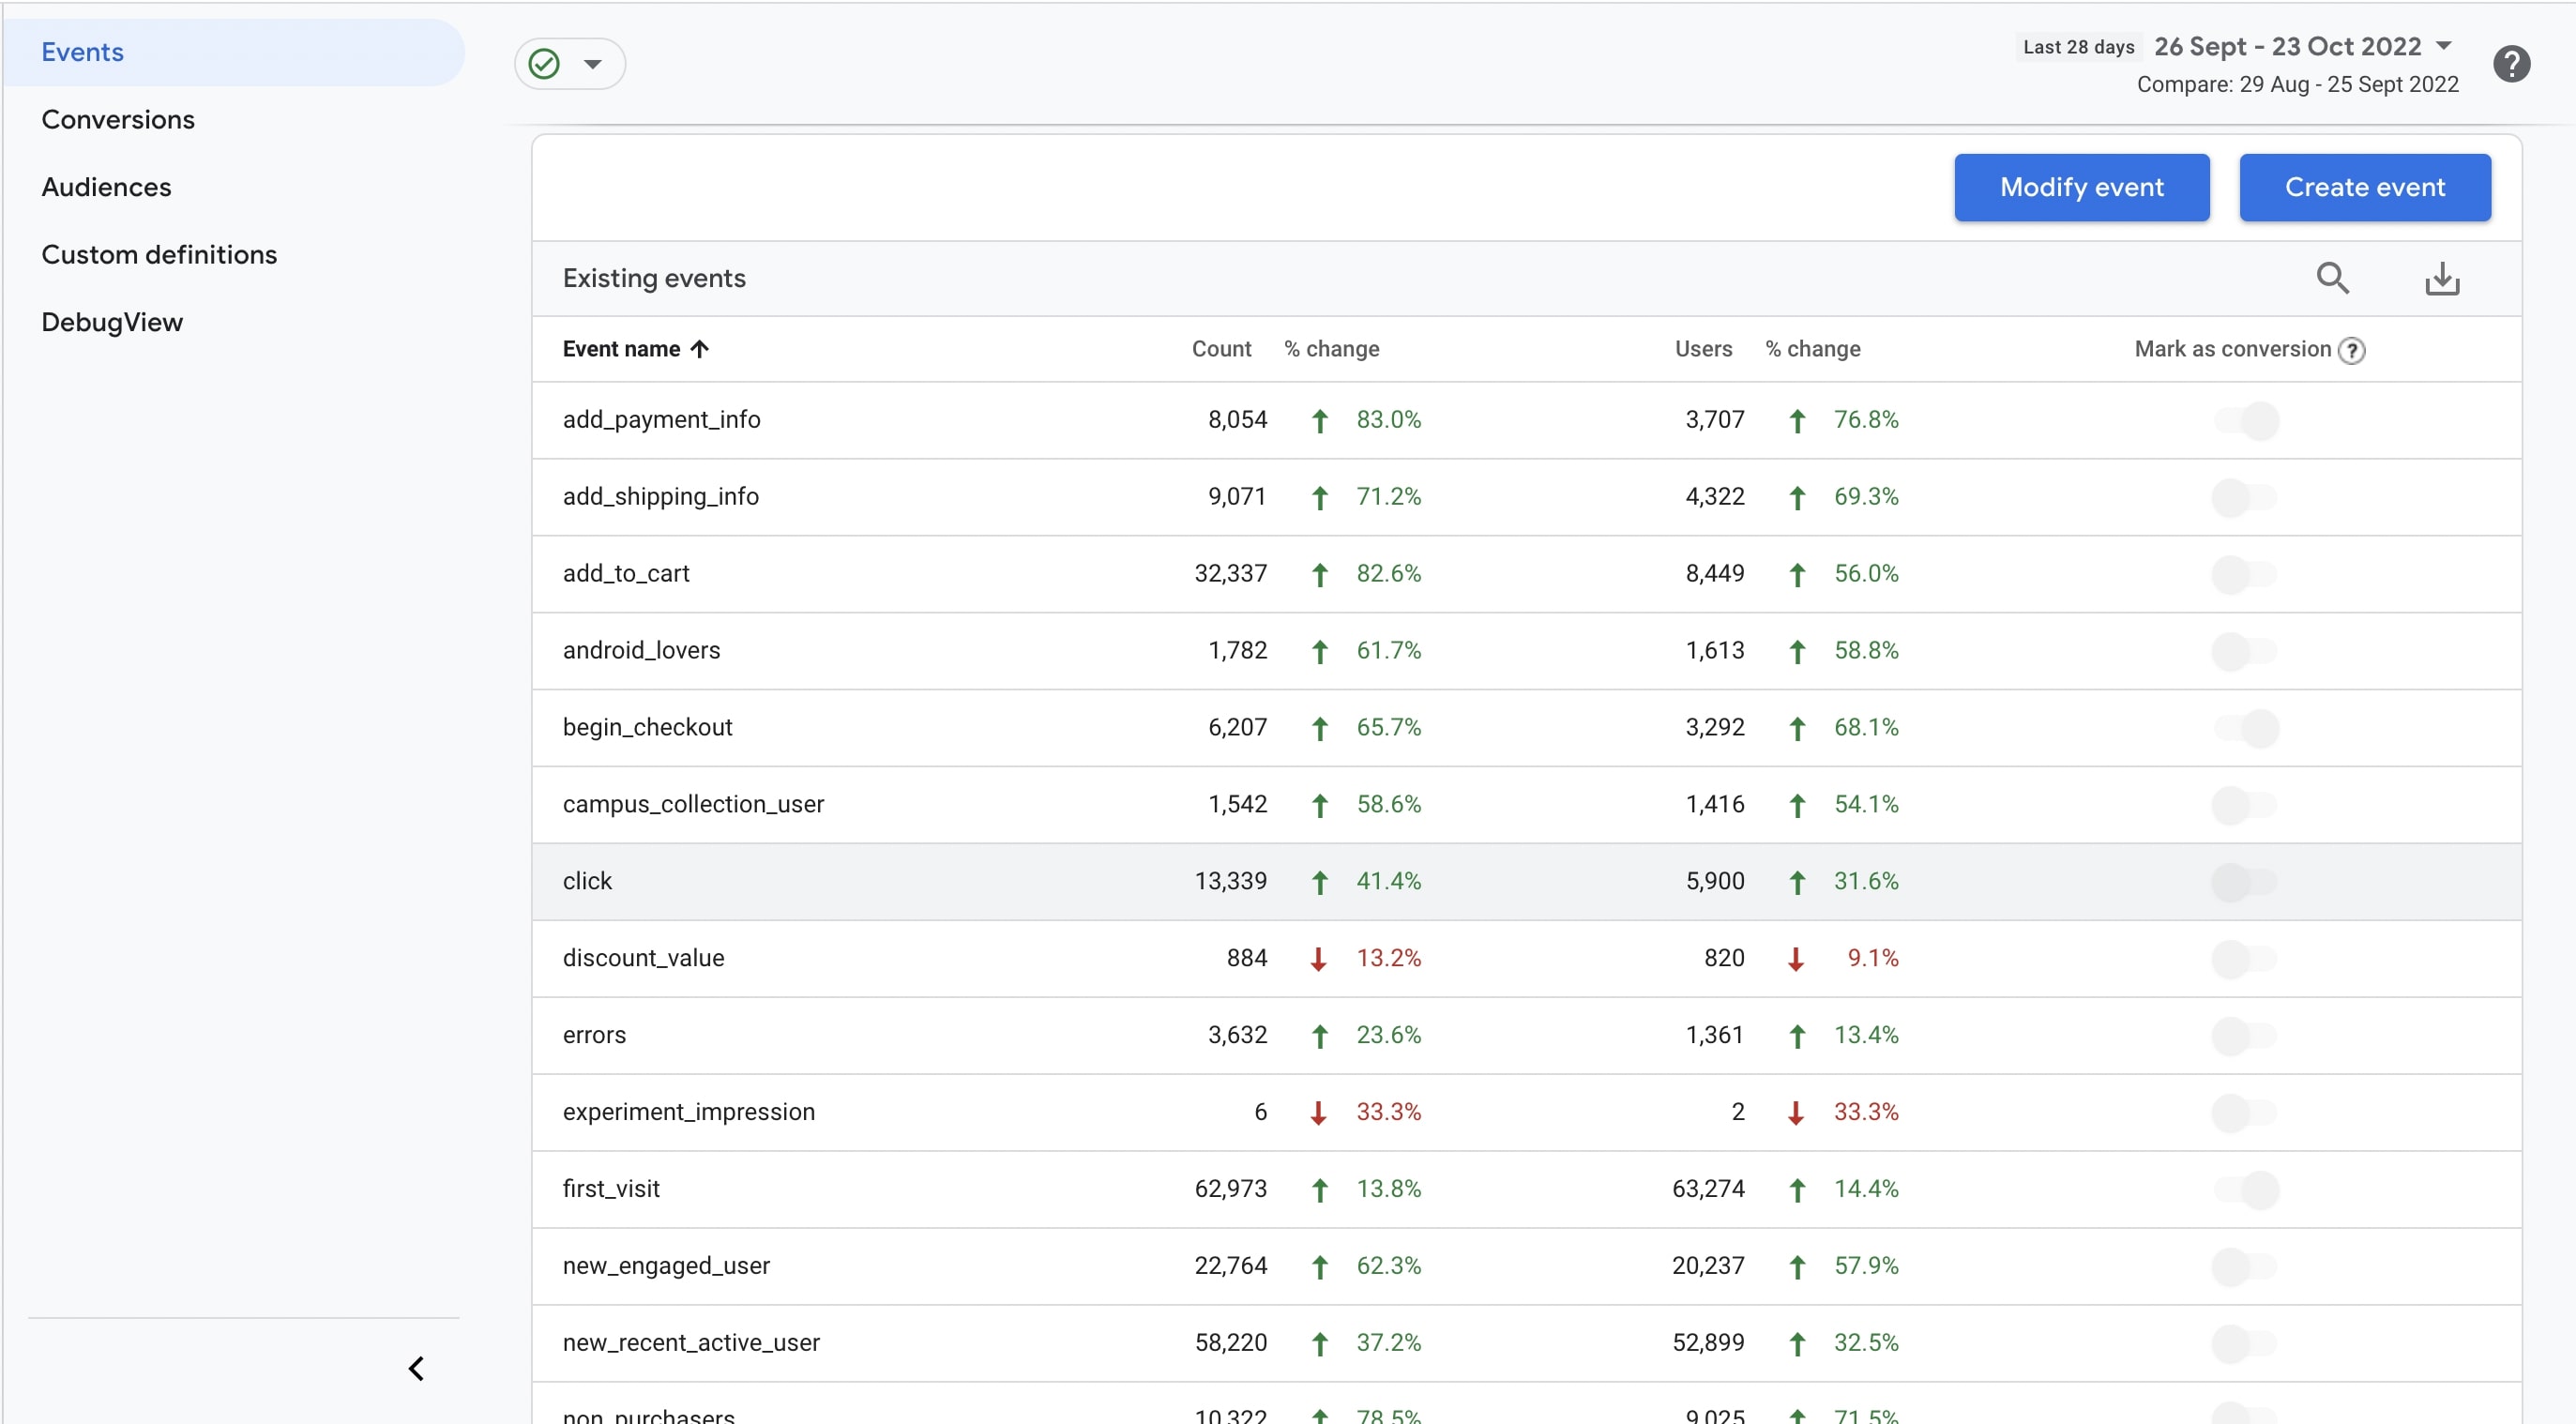2576x1424 pixels.
Task: Open the date range dropdown
Action: (x=2443, y=46)
